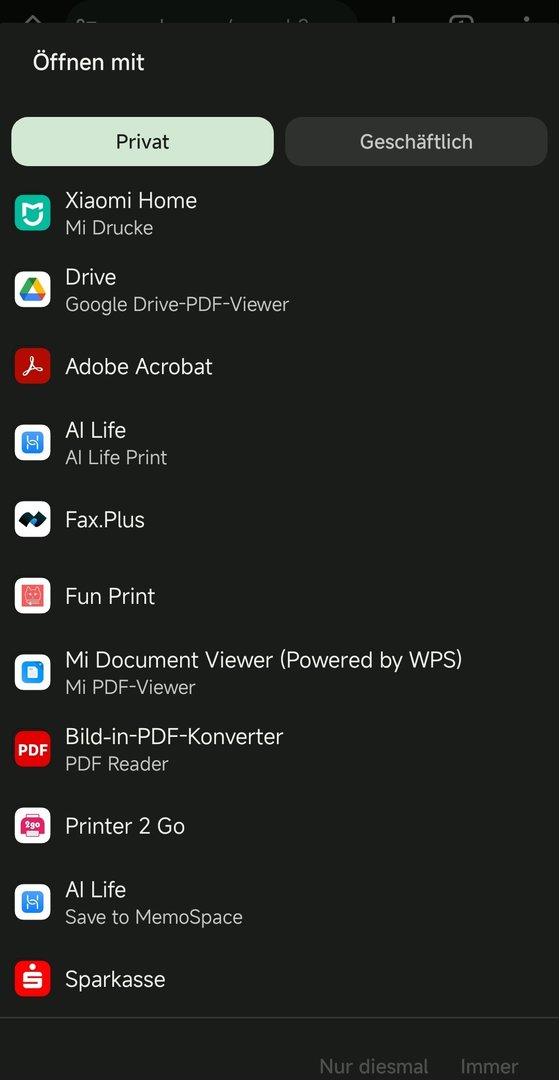The image size is (559, 1080).
Task: Choose the Bild-in-PDF-Konverter list label
Action: coord(174,736)
